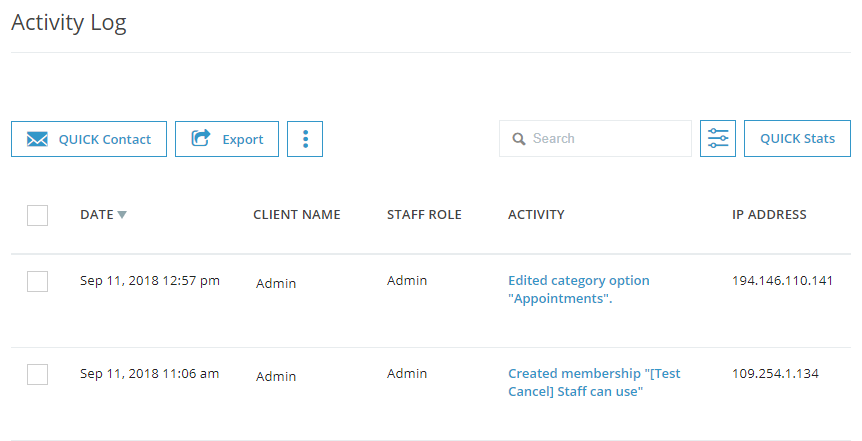Open 'Created membership [Test Cancel]' link
Image resolution: width=862 pixels, height=441 pixels.
coord(594,382)
